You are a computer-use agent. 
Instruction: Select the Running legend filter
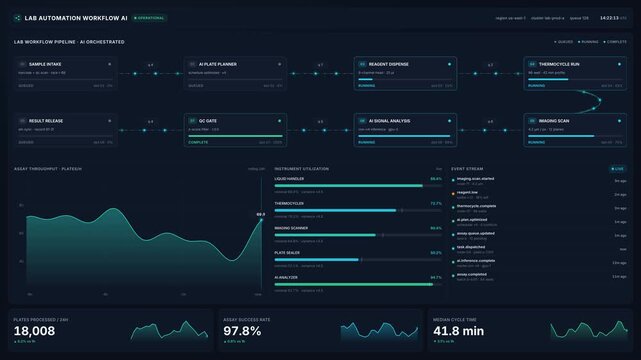(x=588, y=42)
